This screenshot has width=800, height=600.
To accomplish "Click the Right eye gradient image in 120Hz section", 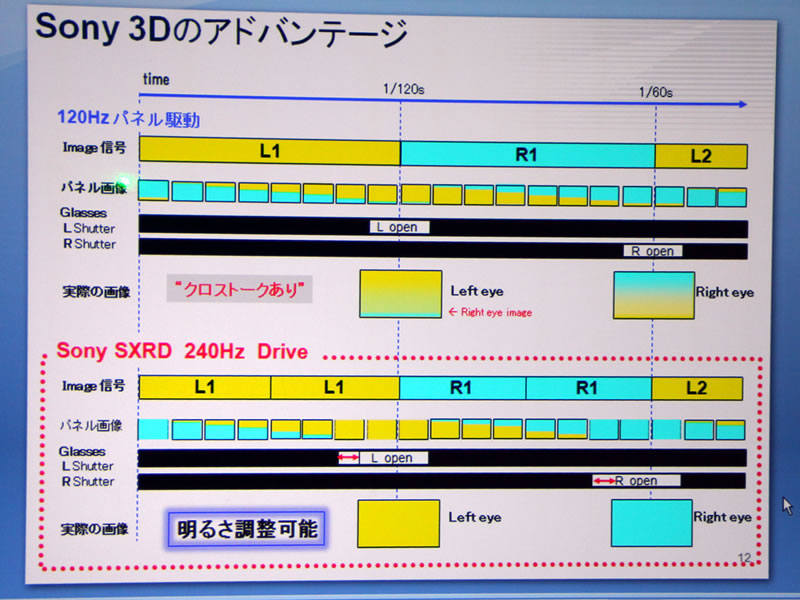I will pos(654,295).
